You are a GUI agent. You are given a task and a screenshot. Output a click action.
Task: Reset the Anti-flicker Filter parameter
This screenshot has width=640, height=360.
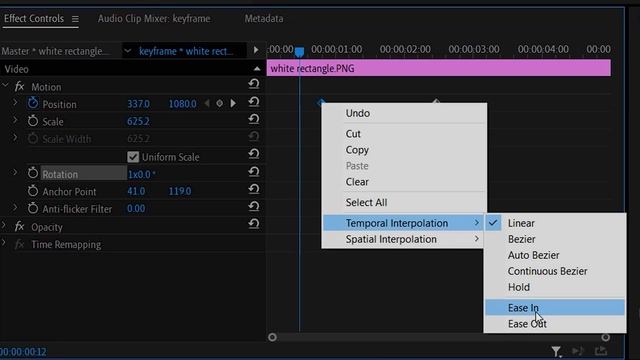tap(254, 207)
